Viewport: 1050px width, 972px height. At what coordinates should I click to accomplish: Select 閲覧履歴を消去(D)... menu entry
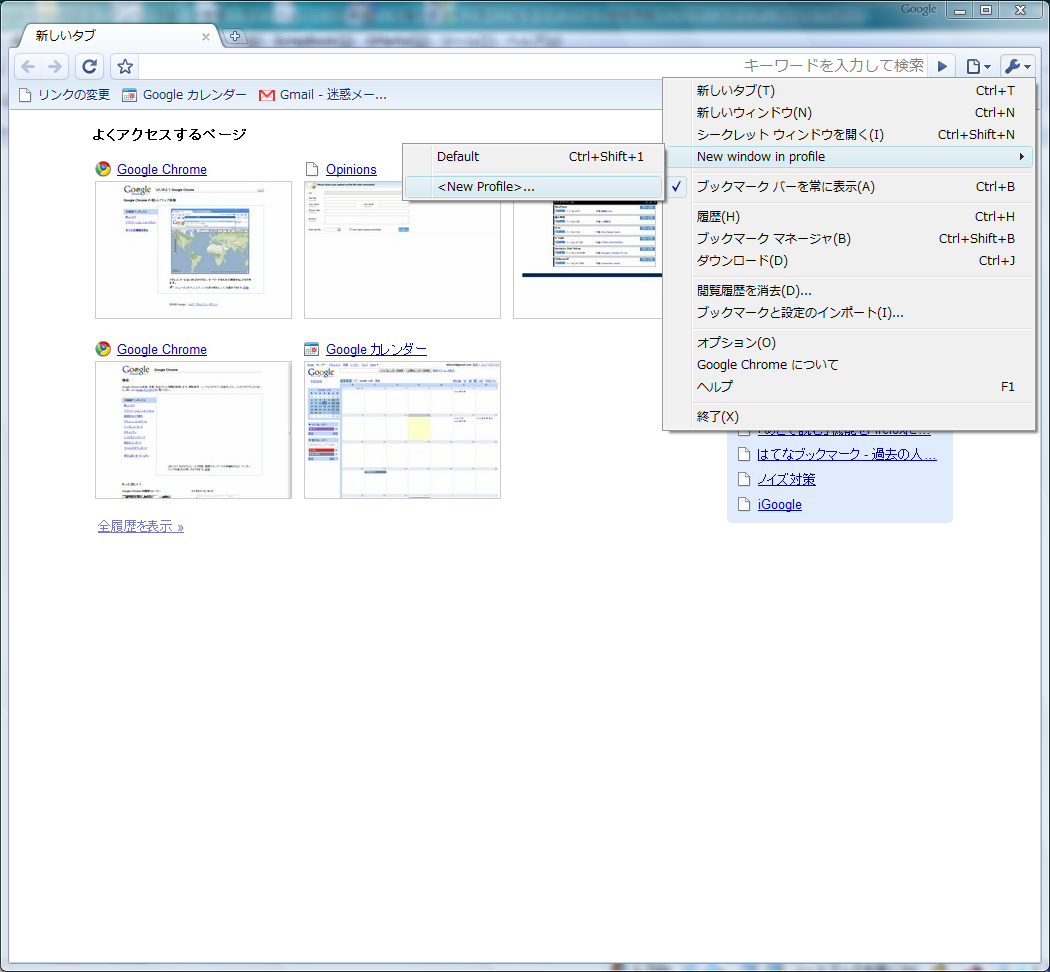tap(849, 291)
